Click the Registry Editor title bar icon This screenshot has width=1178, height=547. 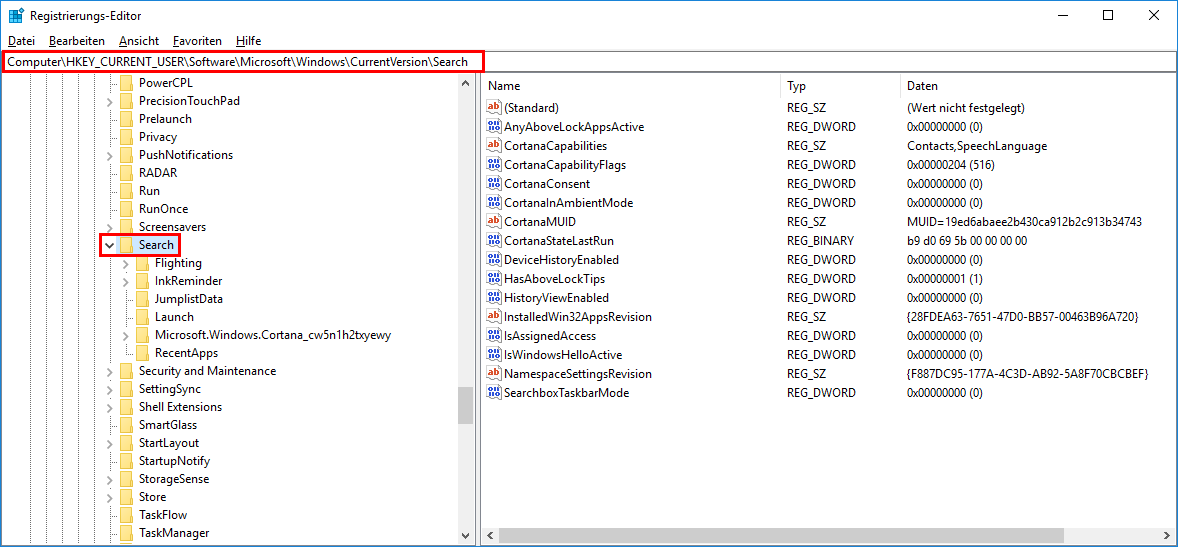tap(16, 16)
